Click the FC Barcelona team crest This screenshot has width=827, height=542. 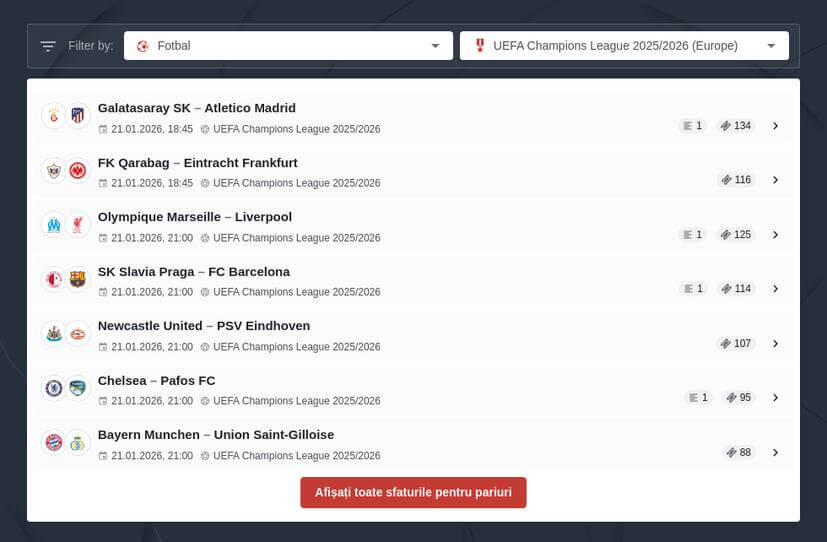[x=78, y=279]
